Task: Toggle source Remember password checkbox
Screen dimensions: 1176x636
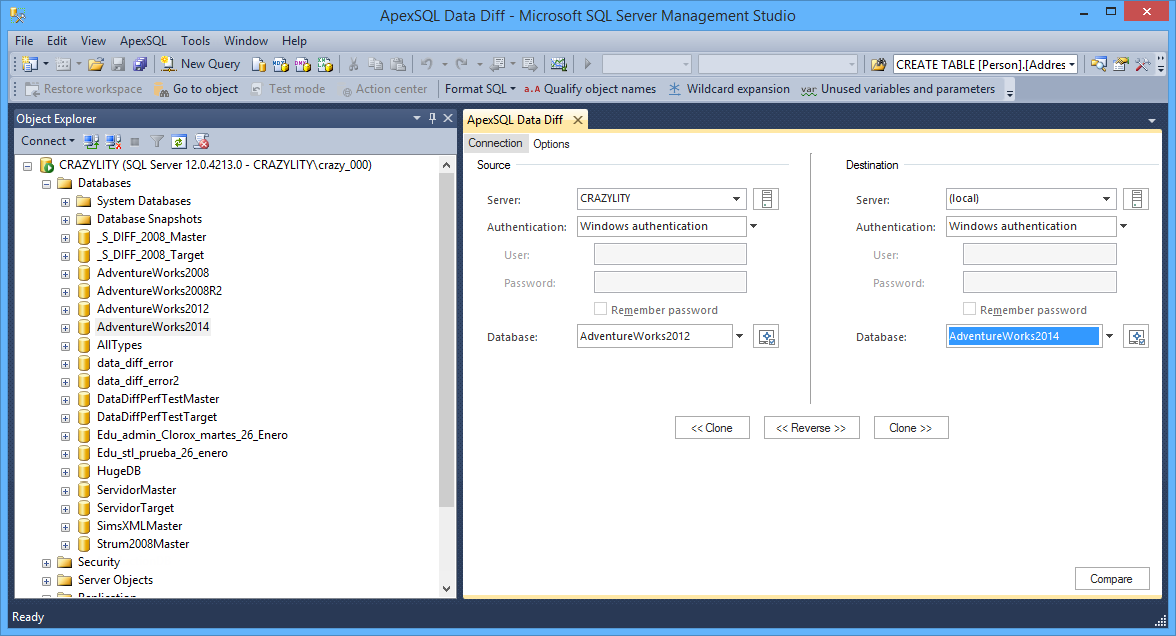Action: pos(600,309)
